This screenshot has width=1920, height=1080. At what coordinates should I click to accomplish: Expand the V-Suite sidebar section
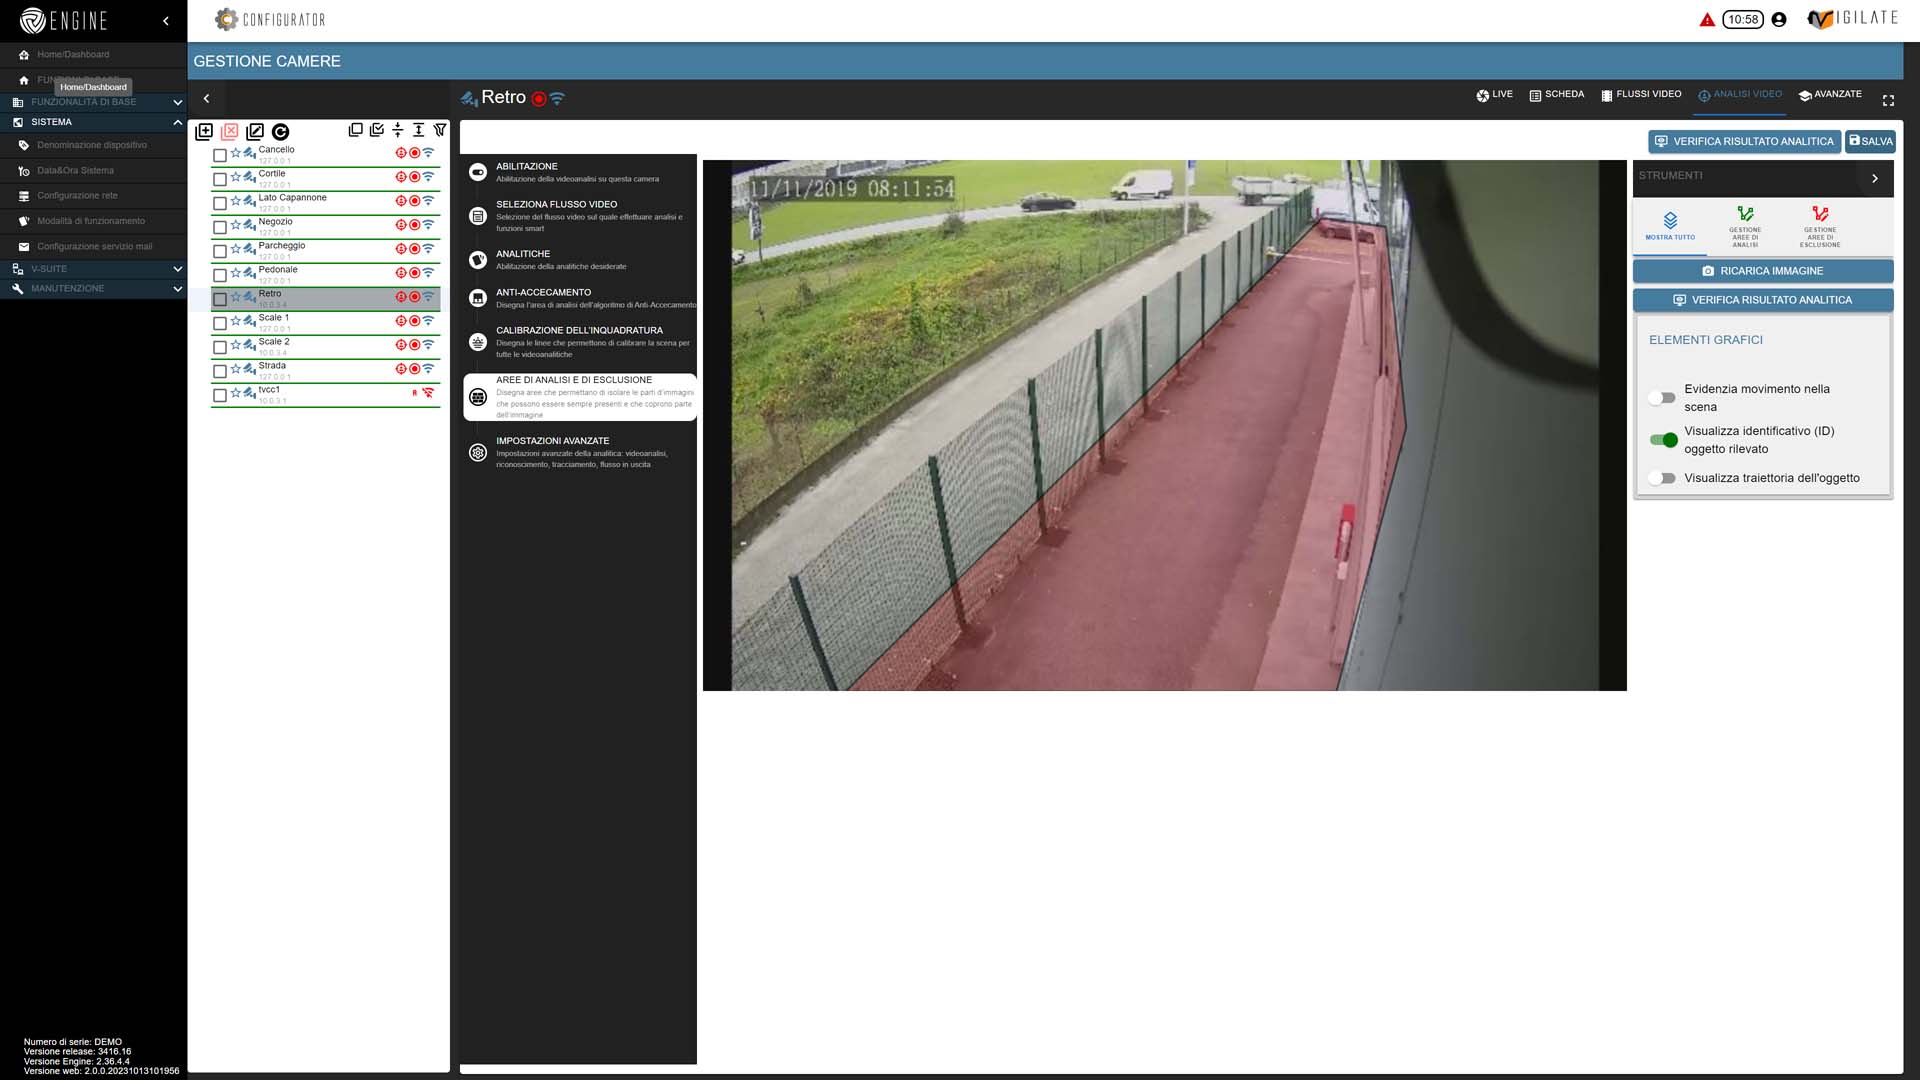93,269
